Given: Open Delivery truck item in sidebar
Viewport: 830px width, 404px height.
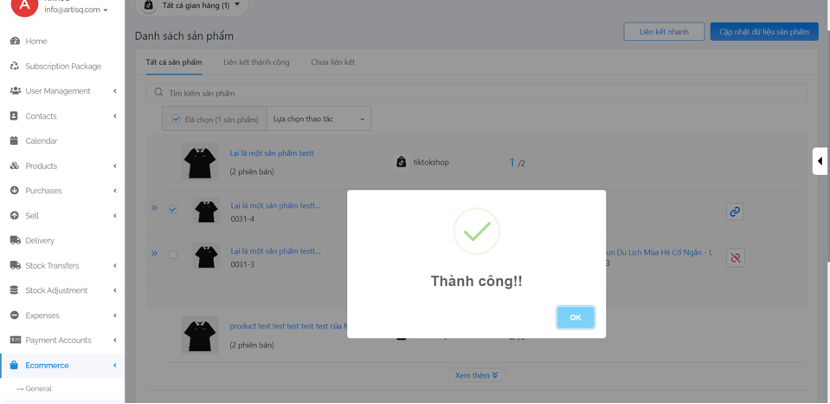Looking at the screenshot, I should [x=40, y=240].
